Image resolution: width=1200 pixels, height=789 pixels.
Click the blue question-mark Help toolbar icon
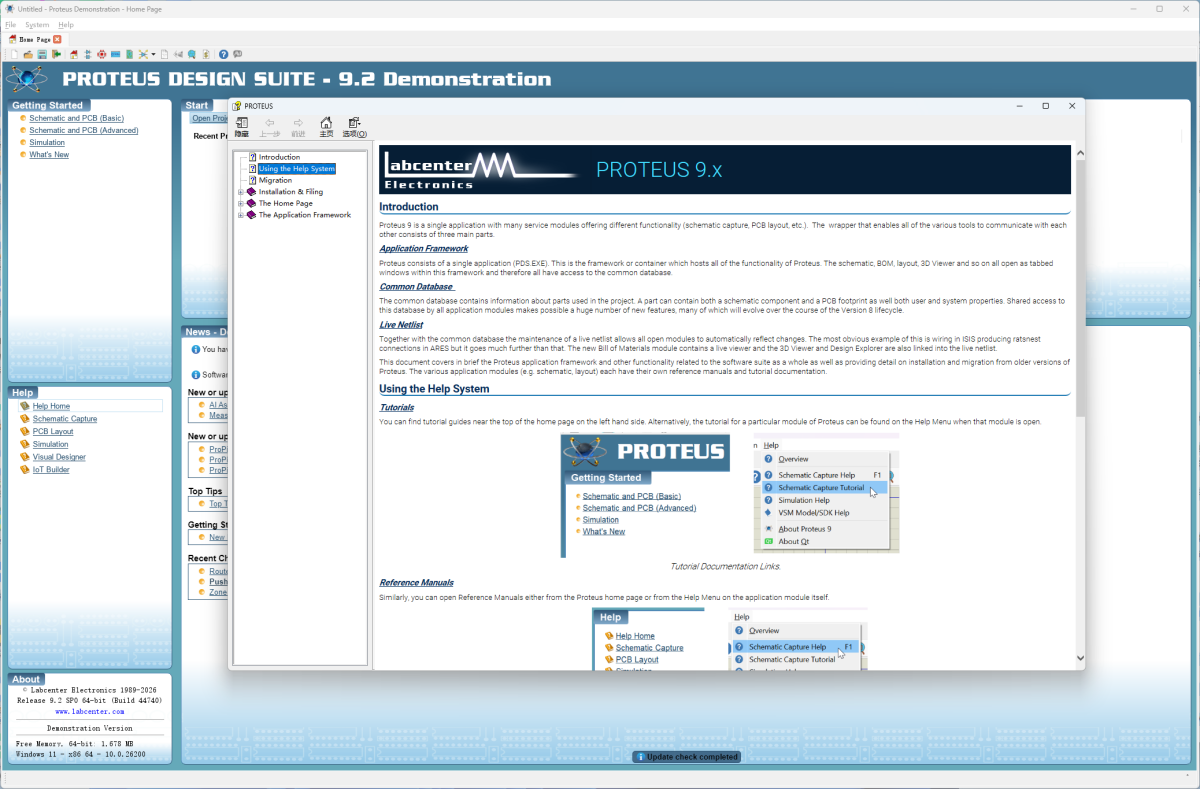[x=223, y=54]
